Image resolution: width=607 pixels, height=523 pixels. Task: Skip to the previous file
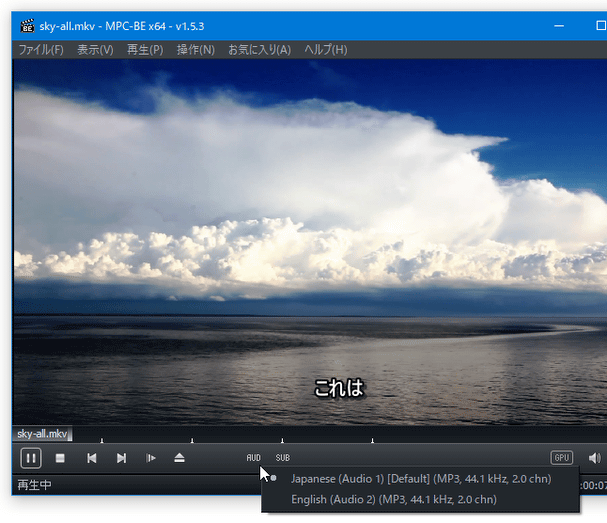pos(91,458)
